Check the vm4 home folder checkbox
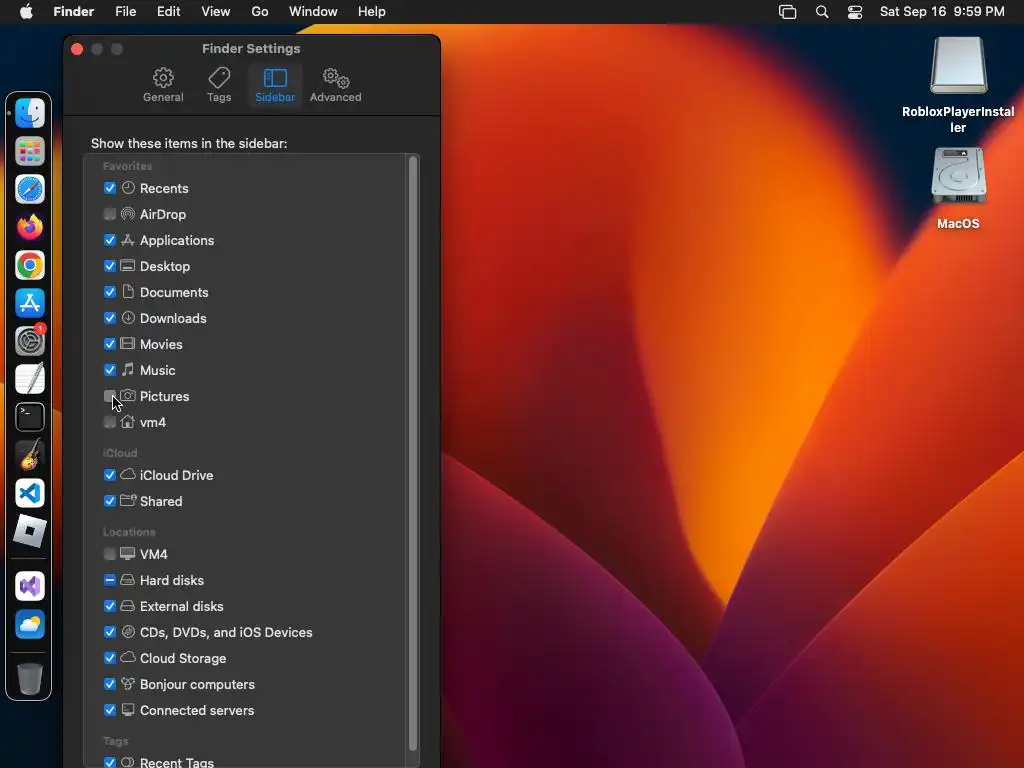 coord(110,422)
